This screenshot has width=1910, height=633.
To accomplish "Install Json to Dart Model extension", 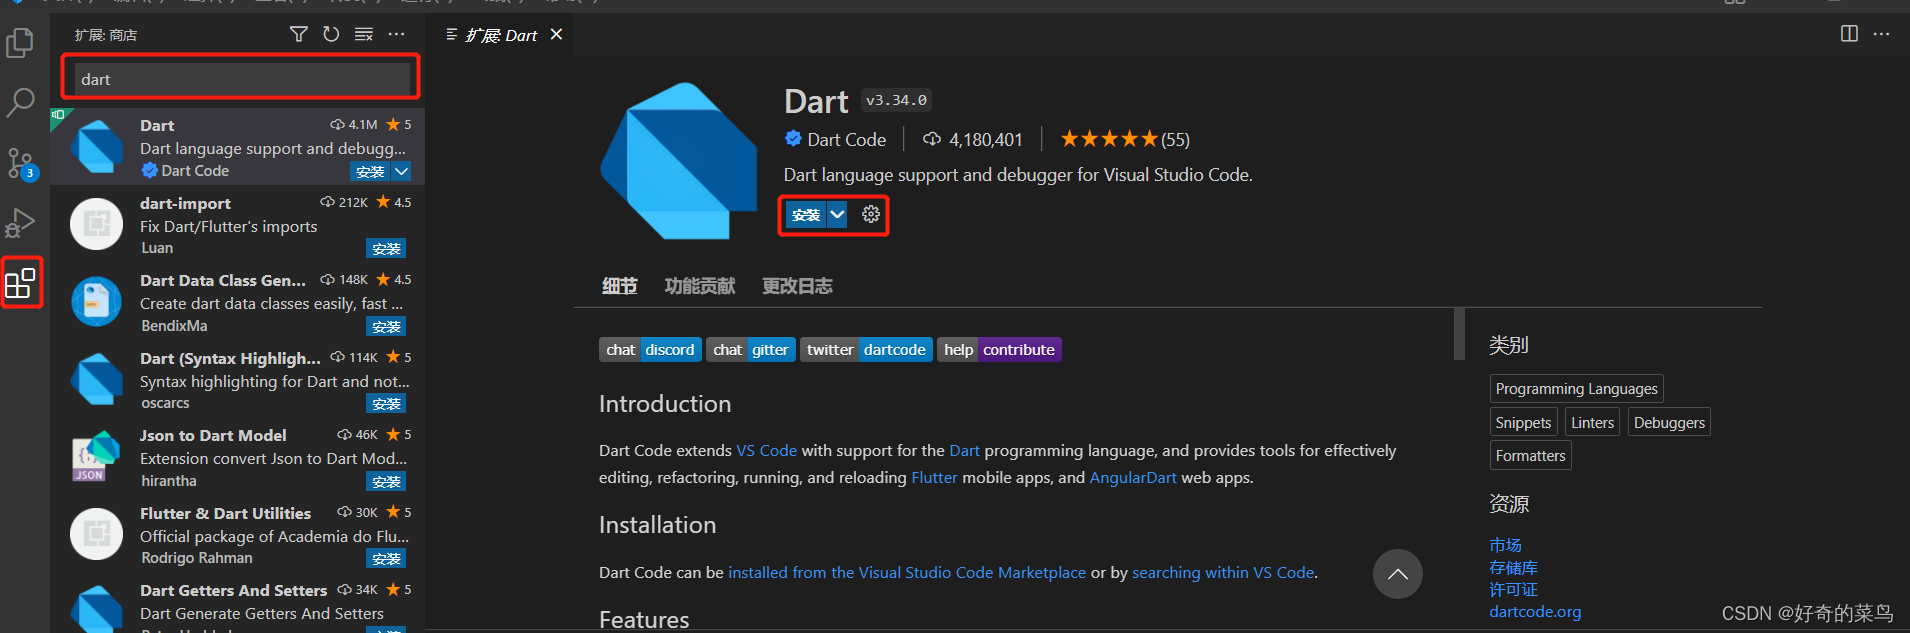I will (386, 482).
